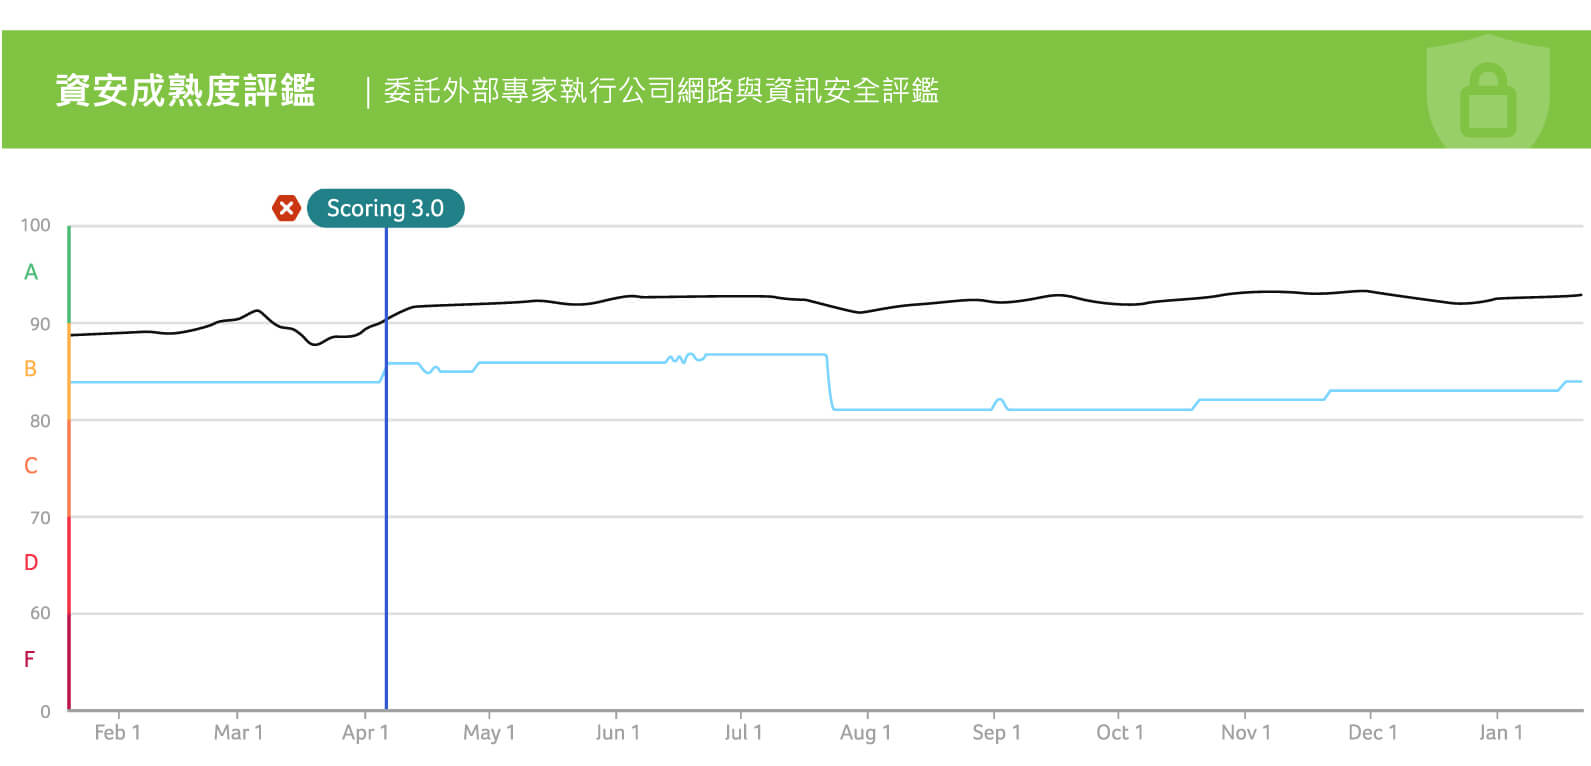
Task: Click the grade F label on axis
Action: (x=30, y=660)
